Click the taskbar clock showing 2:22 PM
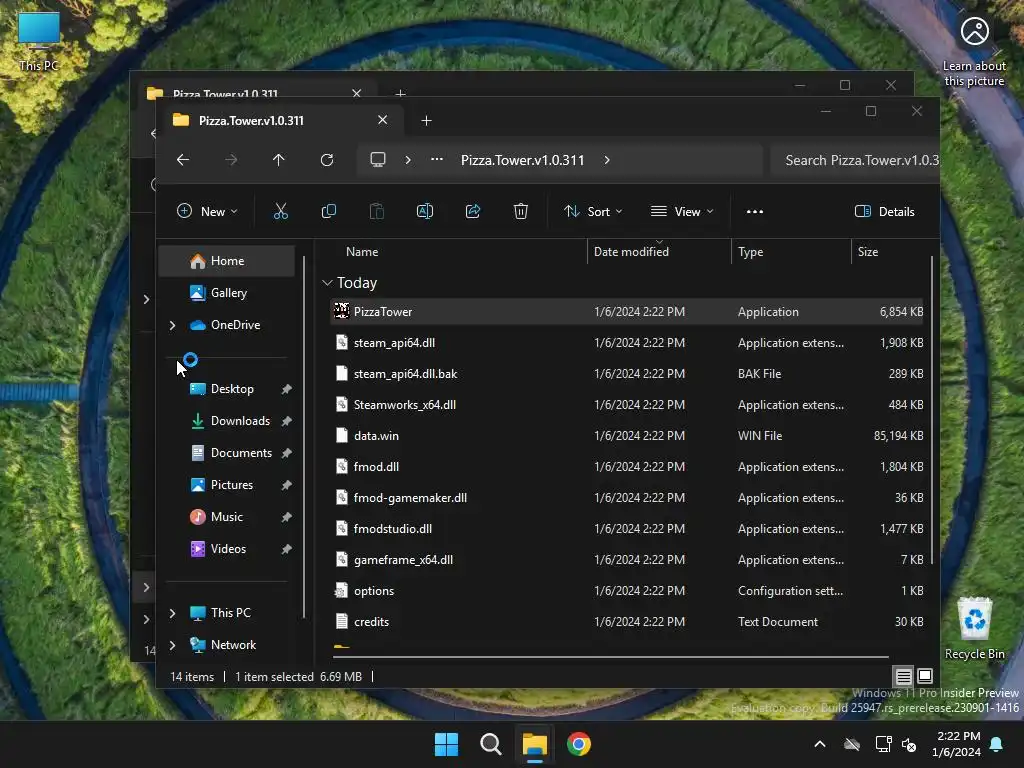 click(x=957, y=744)
